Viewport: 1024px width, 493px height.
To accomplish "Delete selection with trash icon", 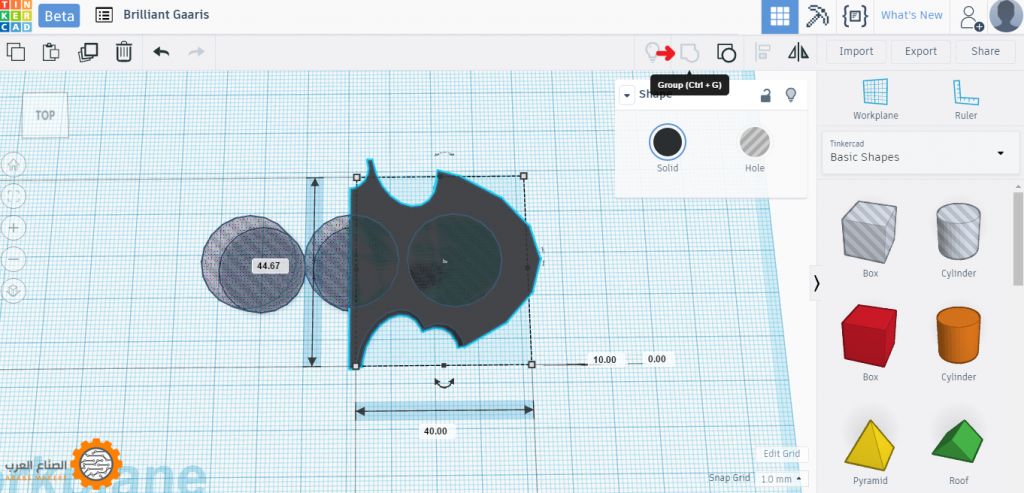I will click(124, 52).
